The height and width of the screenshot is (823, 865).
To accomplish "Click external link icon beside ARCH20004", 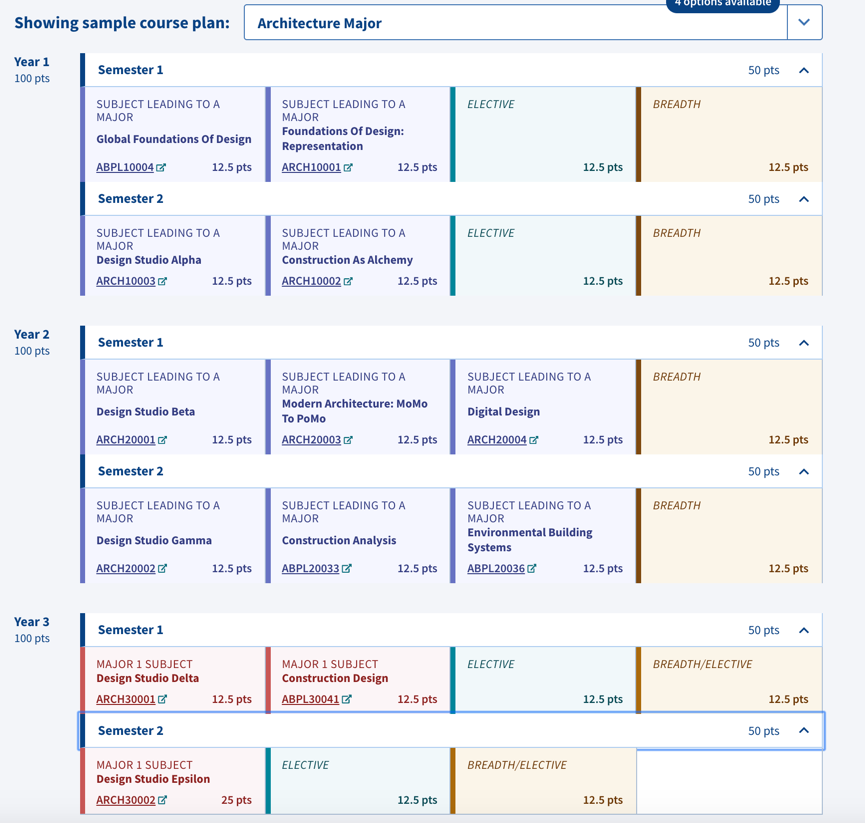I will pos(534,440).
